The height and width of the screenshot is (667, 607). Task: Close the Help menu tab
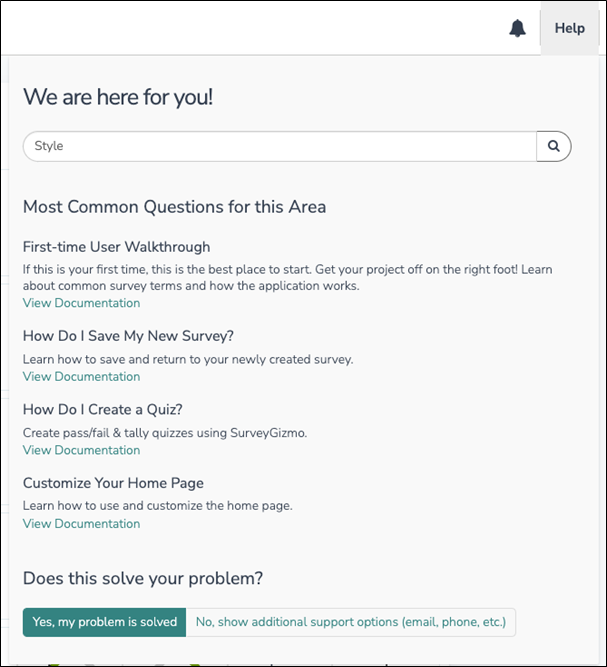pyautogui.click(x=570, y=28)
